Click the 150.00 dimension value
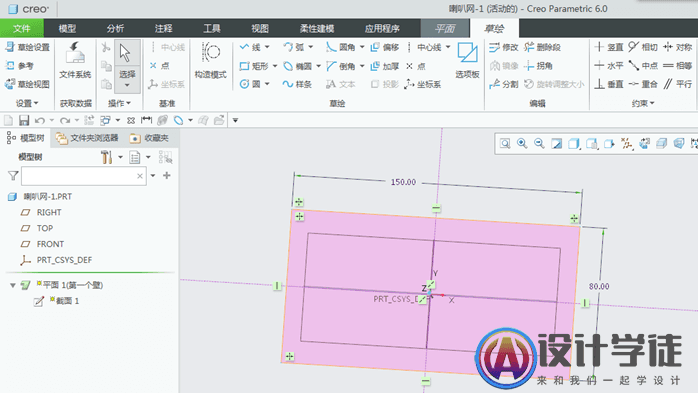The height and width of the screenshot is (393, 698). pyautogui.click(x=403, y=182)
